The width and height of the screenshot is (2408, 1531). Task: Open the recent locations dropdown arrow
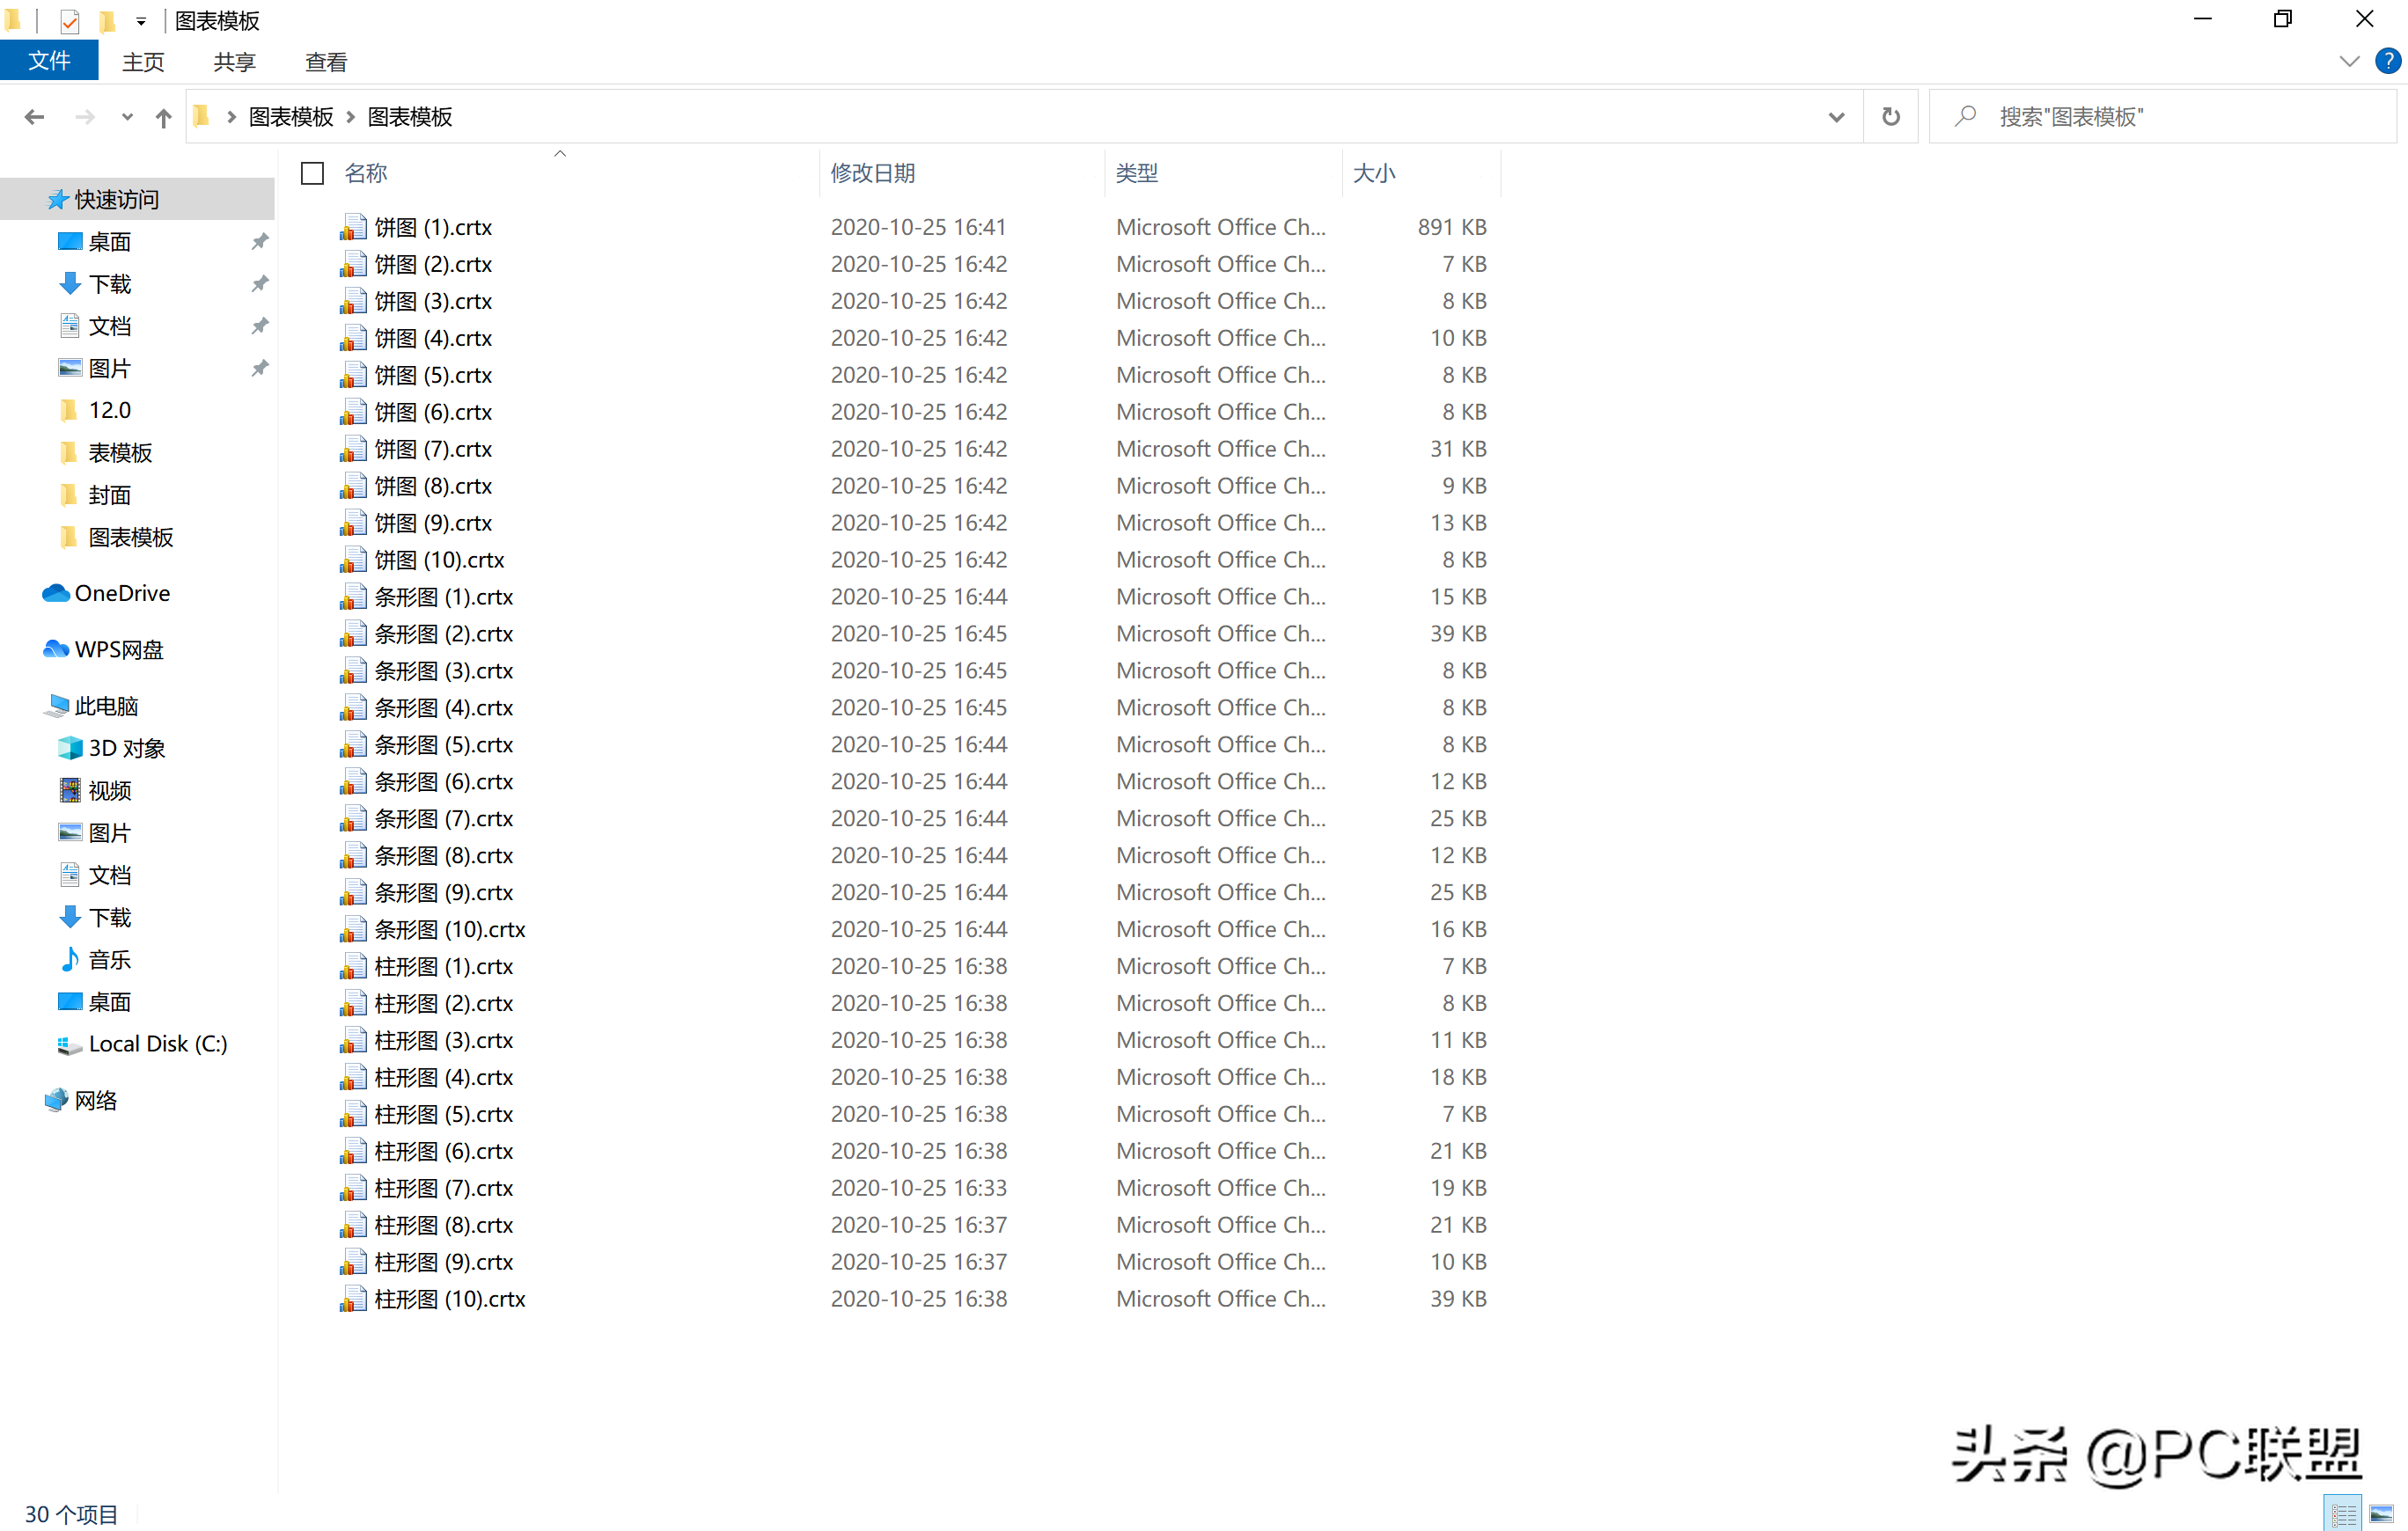tap(127, 117)
